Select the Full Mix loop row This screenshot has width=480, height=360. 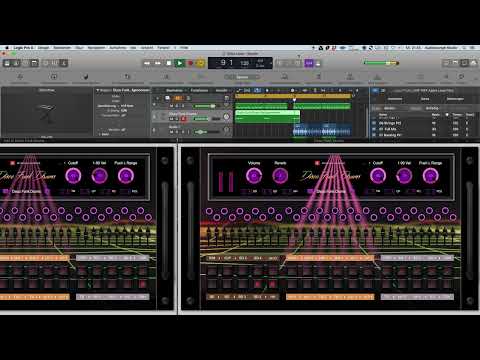pyautogui.click(x=425, y=129)
